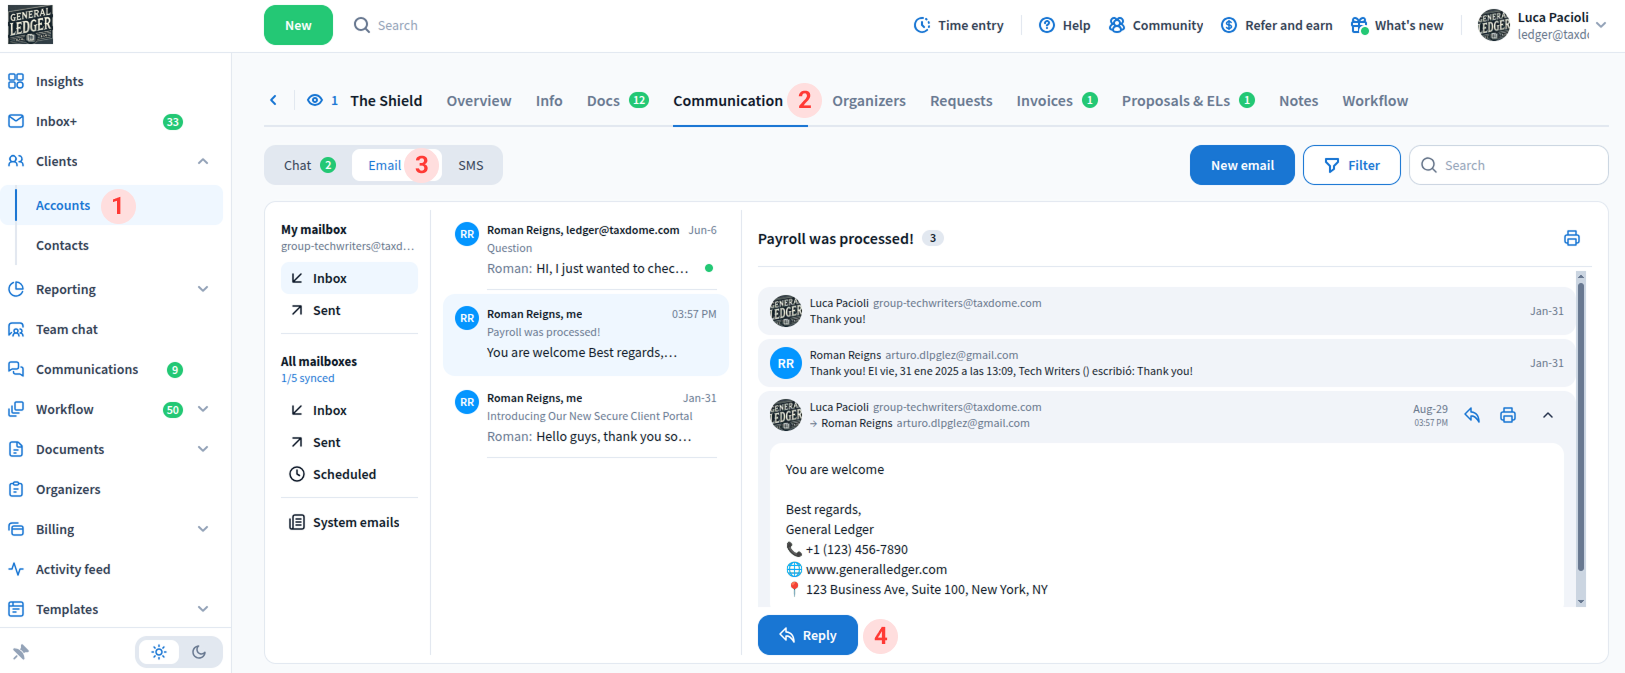
Task: Select the SMS tab
Action: [x=471, y=165]
